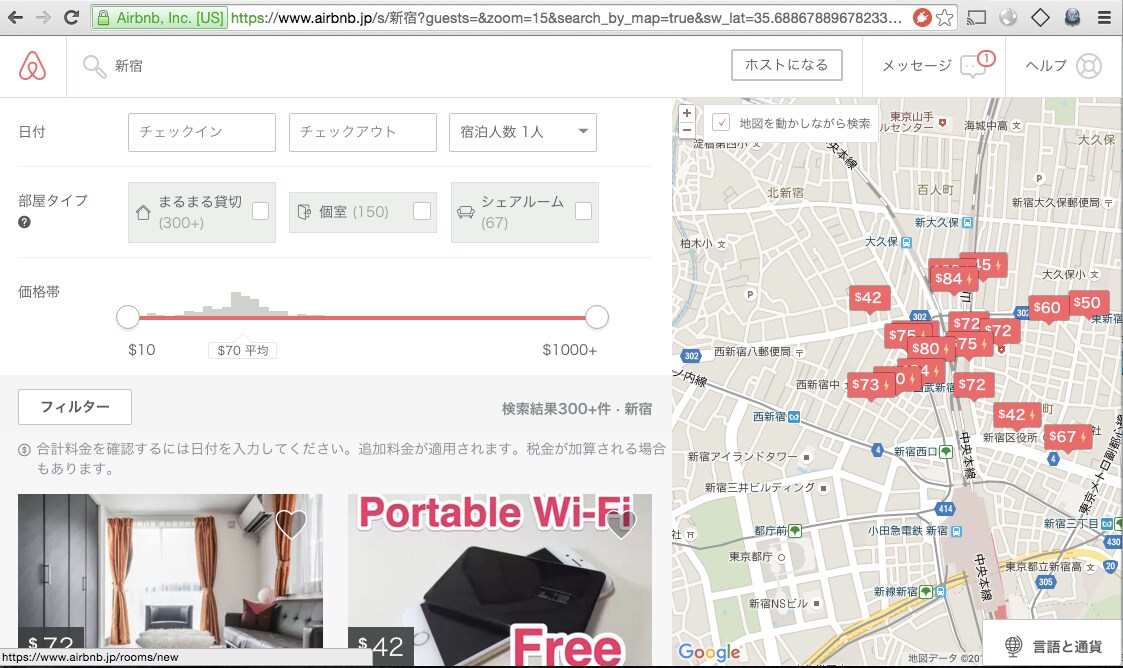This screenshot has height=668, width=1123.
Task: Click the チェックアウト date field
Action: [x=362, y=132]
